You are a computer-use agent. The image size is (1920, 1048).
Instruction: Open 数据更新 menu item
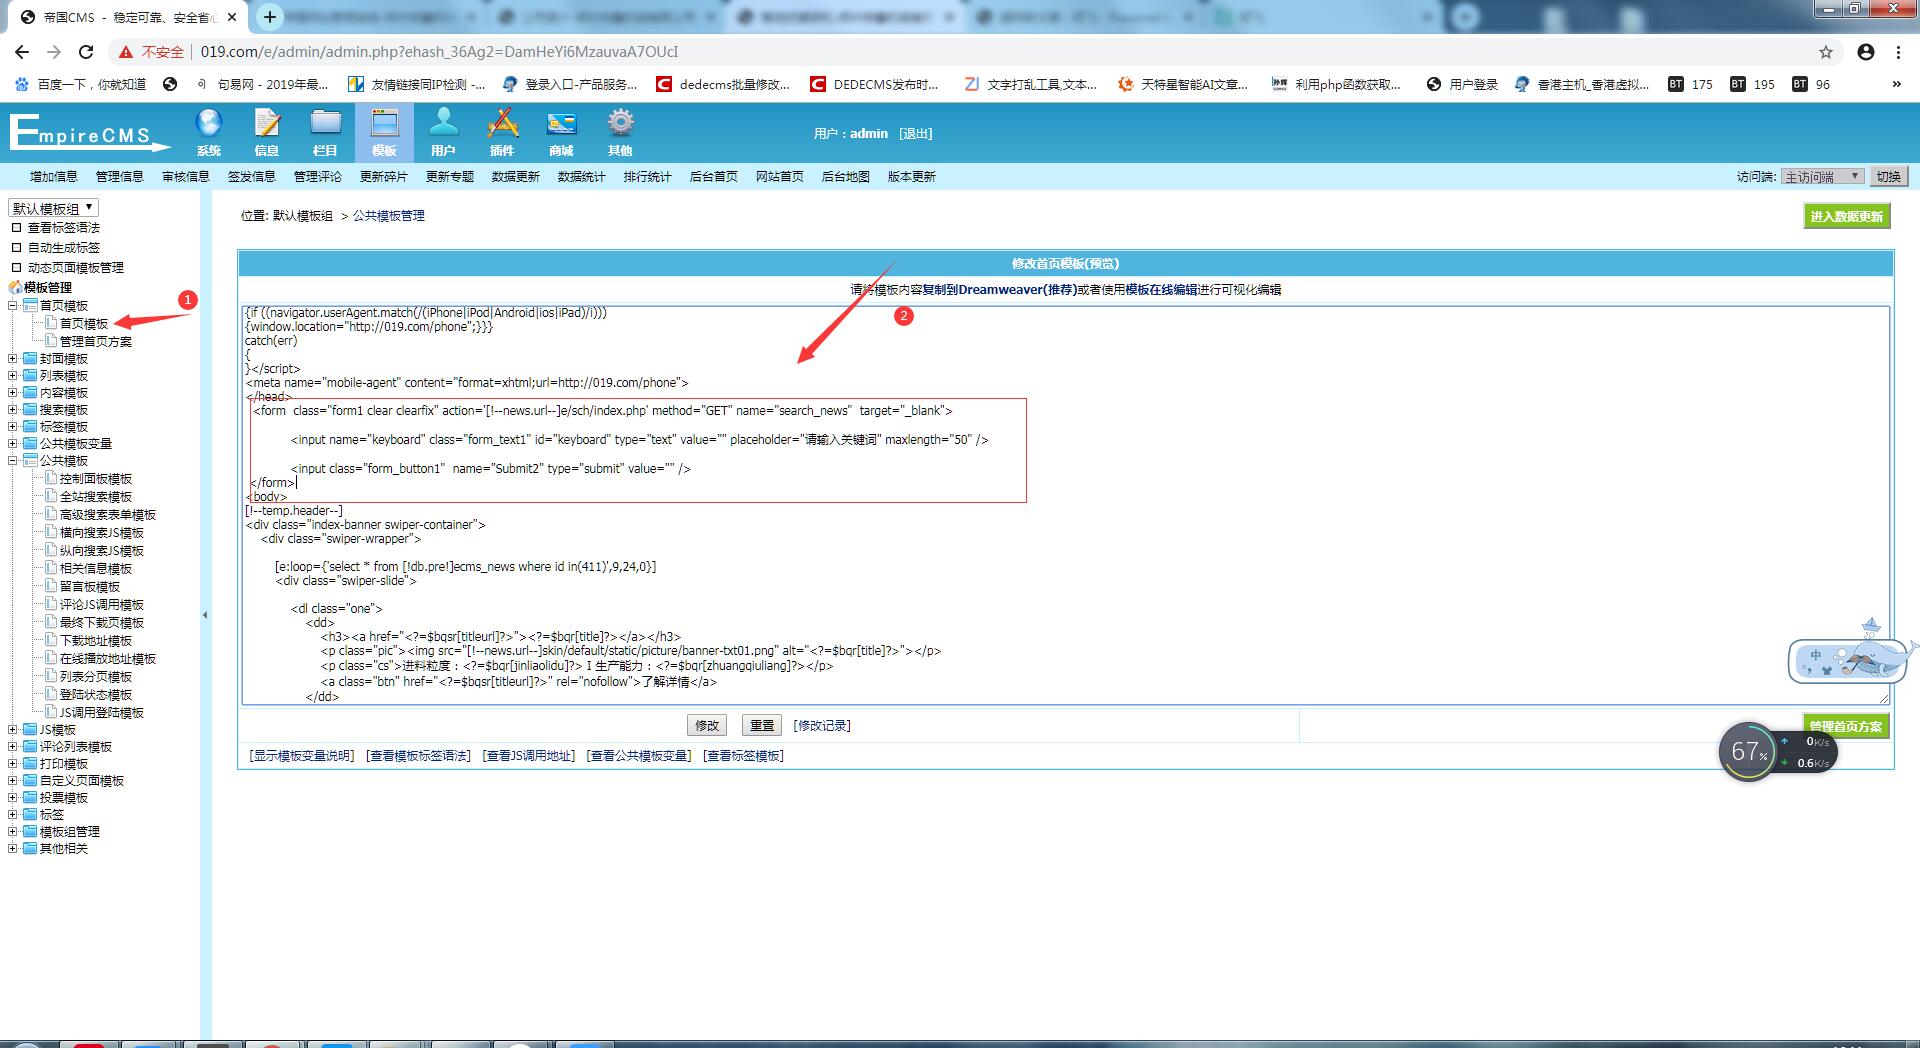[516, 176]
